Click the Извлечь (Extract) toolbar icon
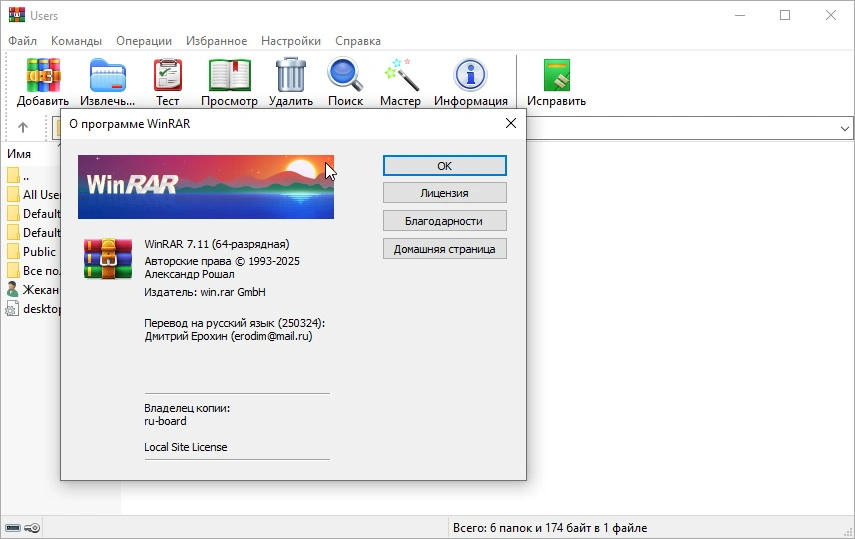This screenshot has height=539, width=855. coord(107,82)
